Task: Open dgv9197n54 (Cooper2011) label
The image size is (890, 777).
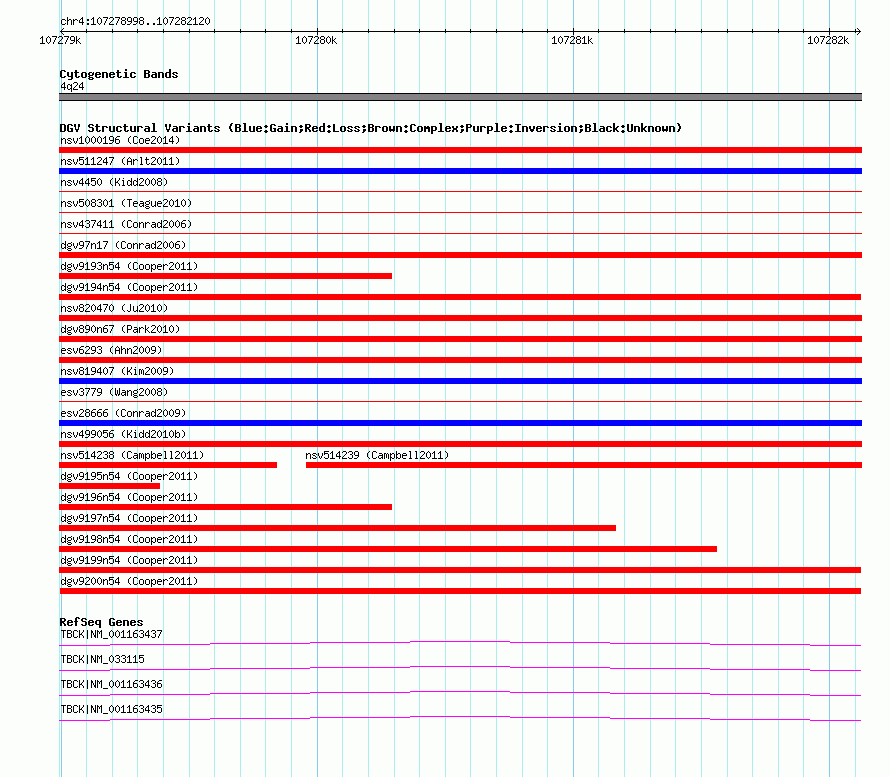Action: (x=129, y=518)
